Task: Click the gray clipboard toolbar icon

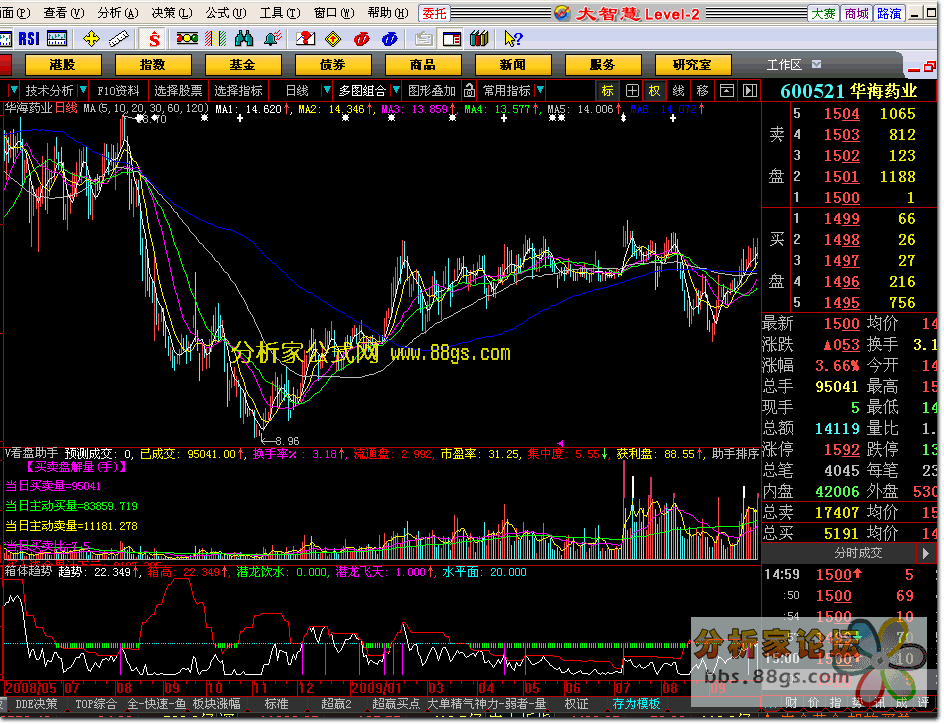Action: pos(423,39)
